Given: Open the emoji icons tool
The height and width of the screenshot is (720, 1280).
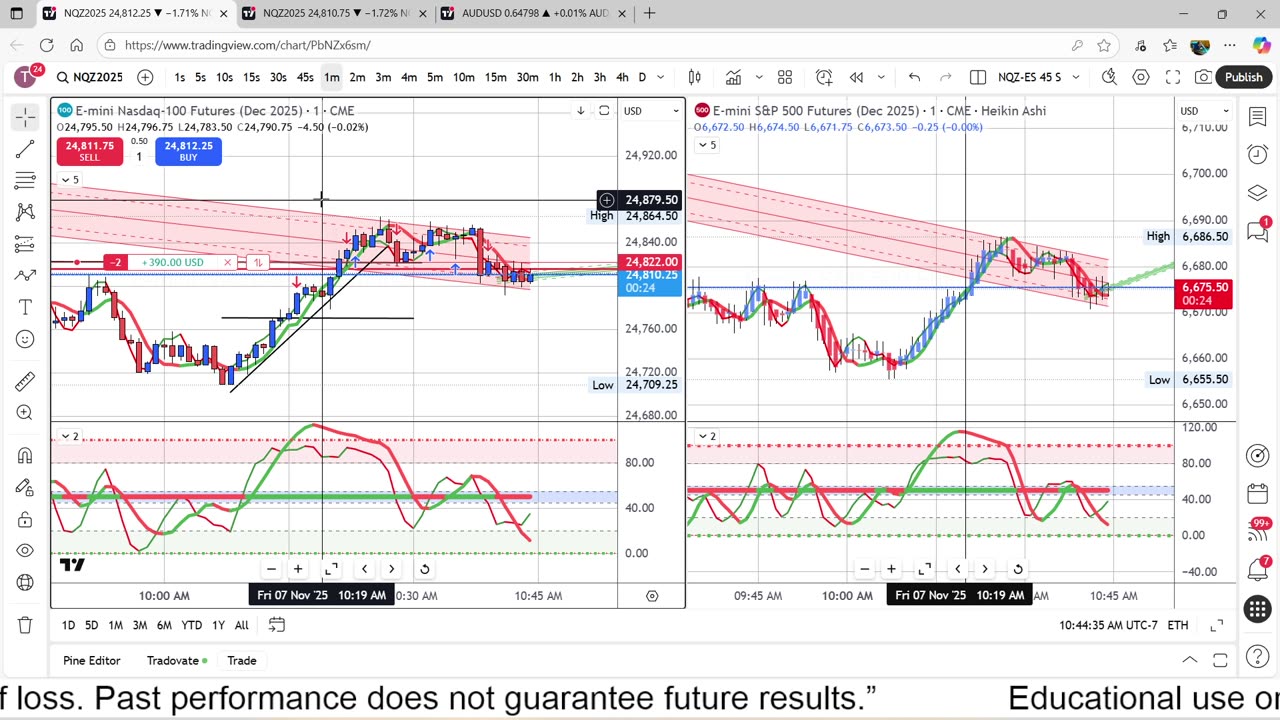Looking at the screenshot, I should point(25,339).
